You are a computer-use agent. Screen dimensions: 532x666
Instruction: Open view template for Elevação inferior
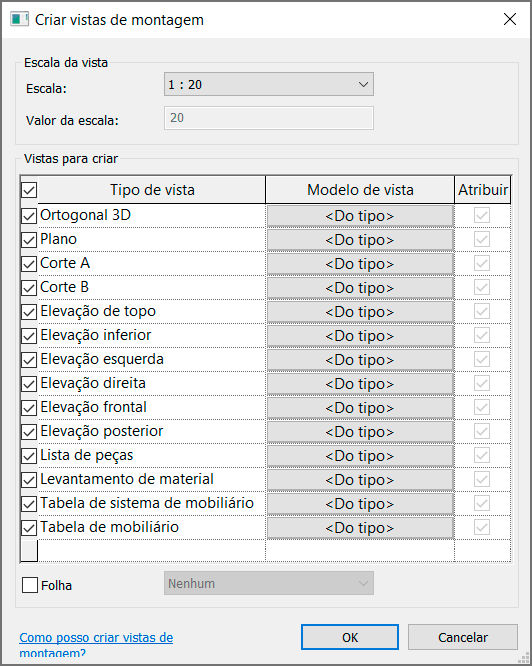[x=360, y=336]
